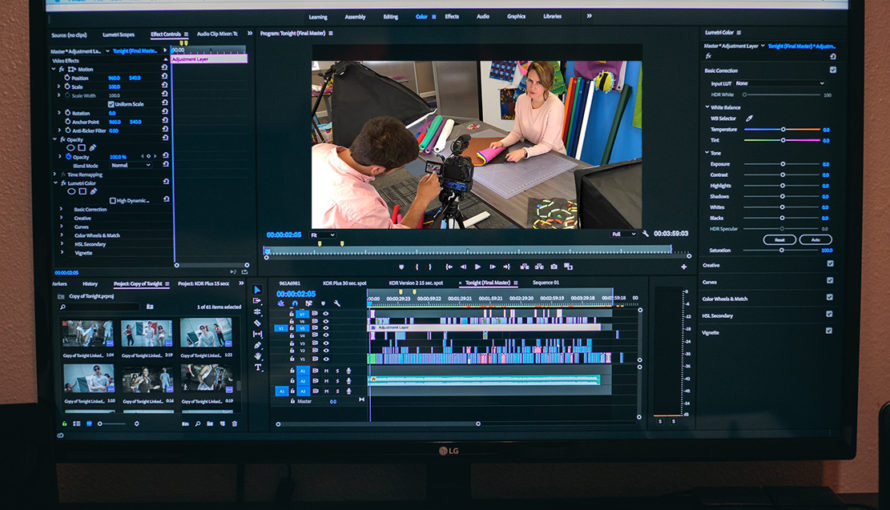Click the Extract button in Program monitor

tap(539, 267)
